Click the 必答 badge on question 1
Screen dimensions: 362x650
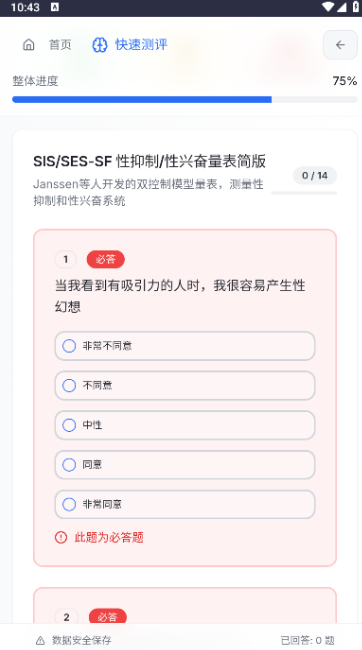pyautogui.click(x=106, y=260)
